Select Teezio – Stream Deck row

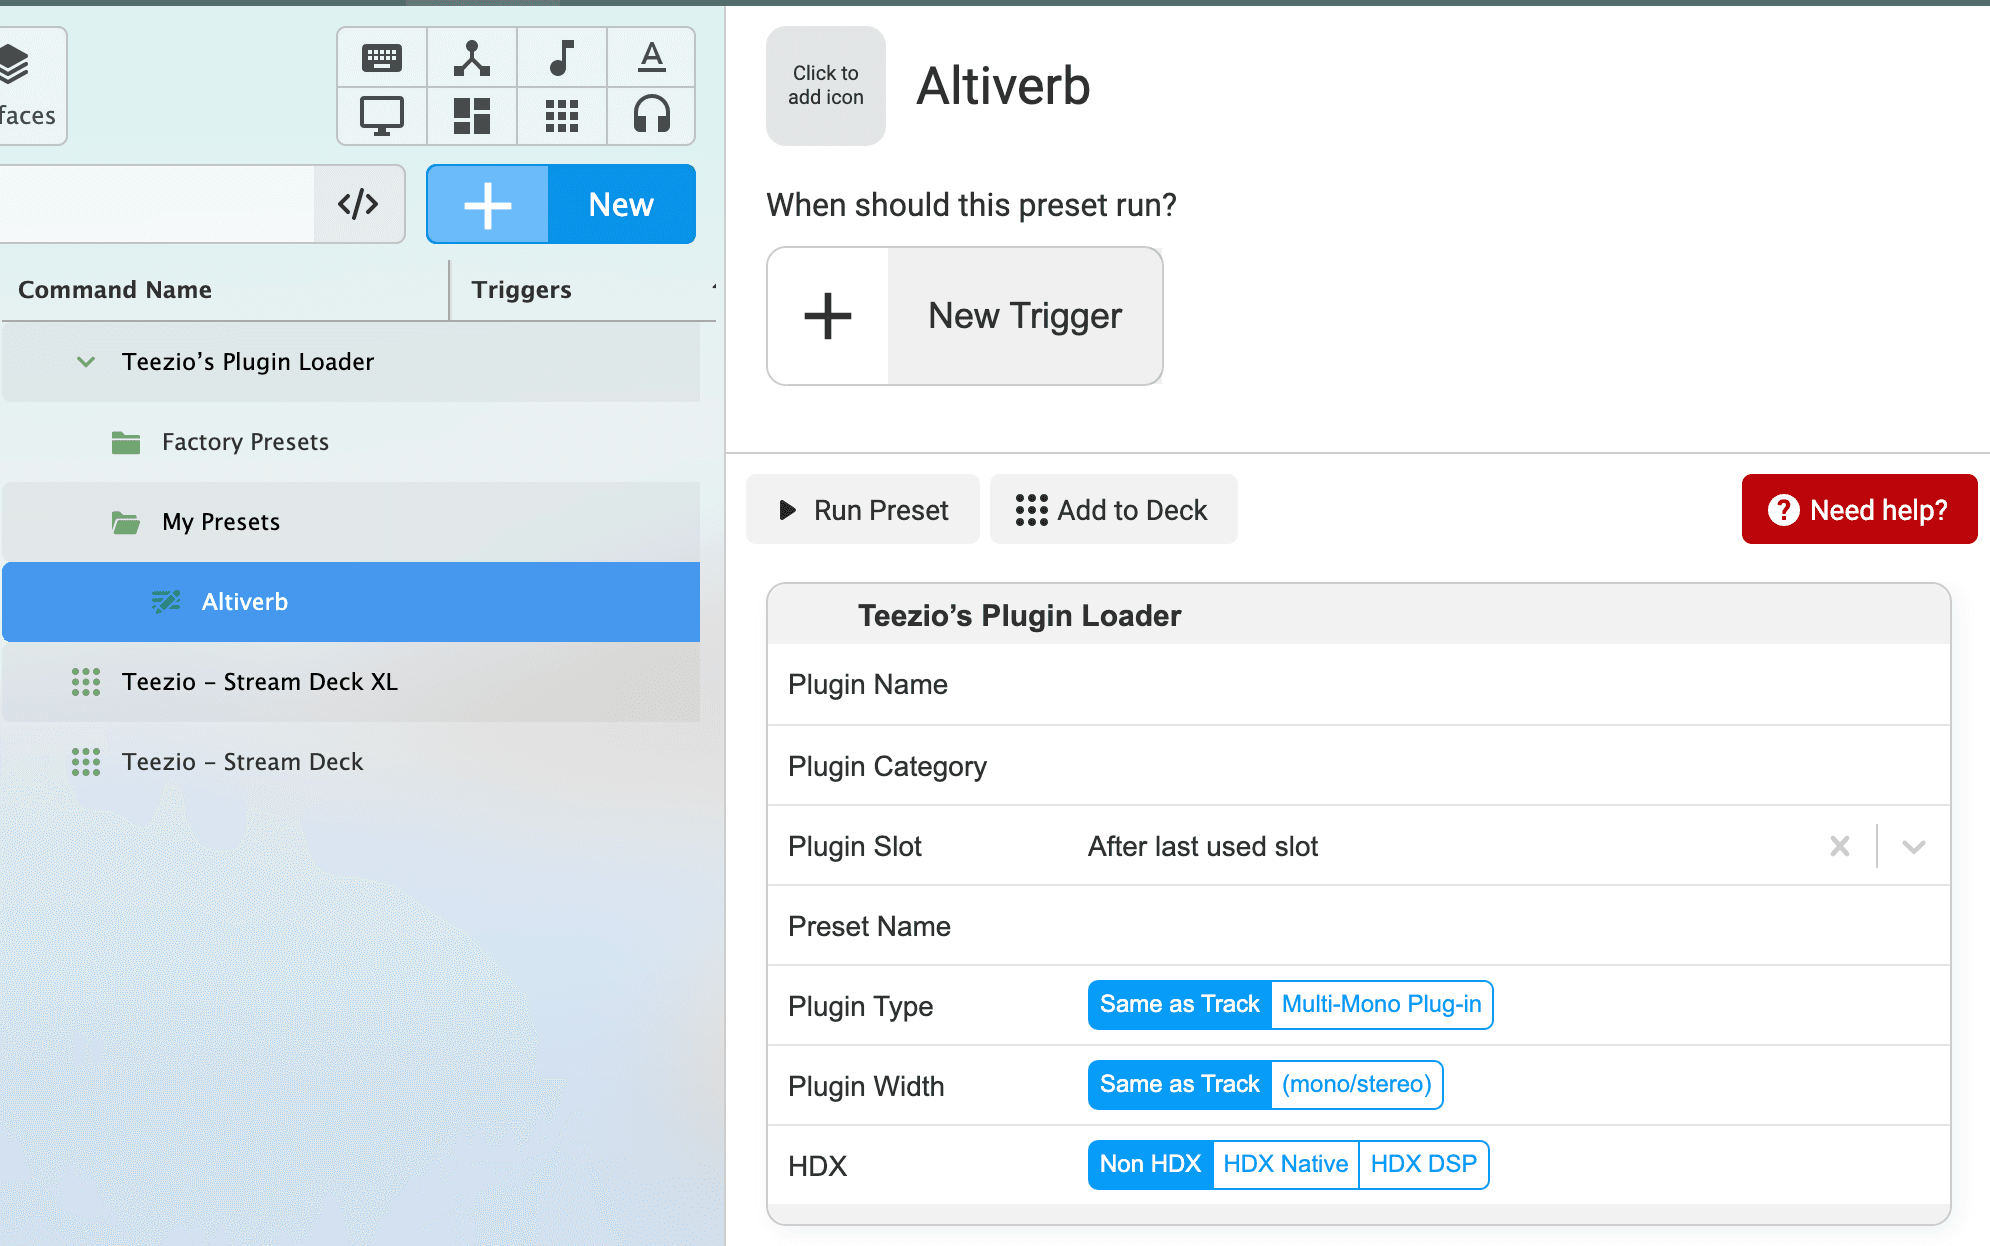351,762
